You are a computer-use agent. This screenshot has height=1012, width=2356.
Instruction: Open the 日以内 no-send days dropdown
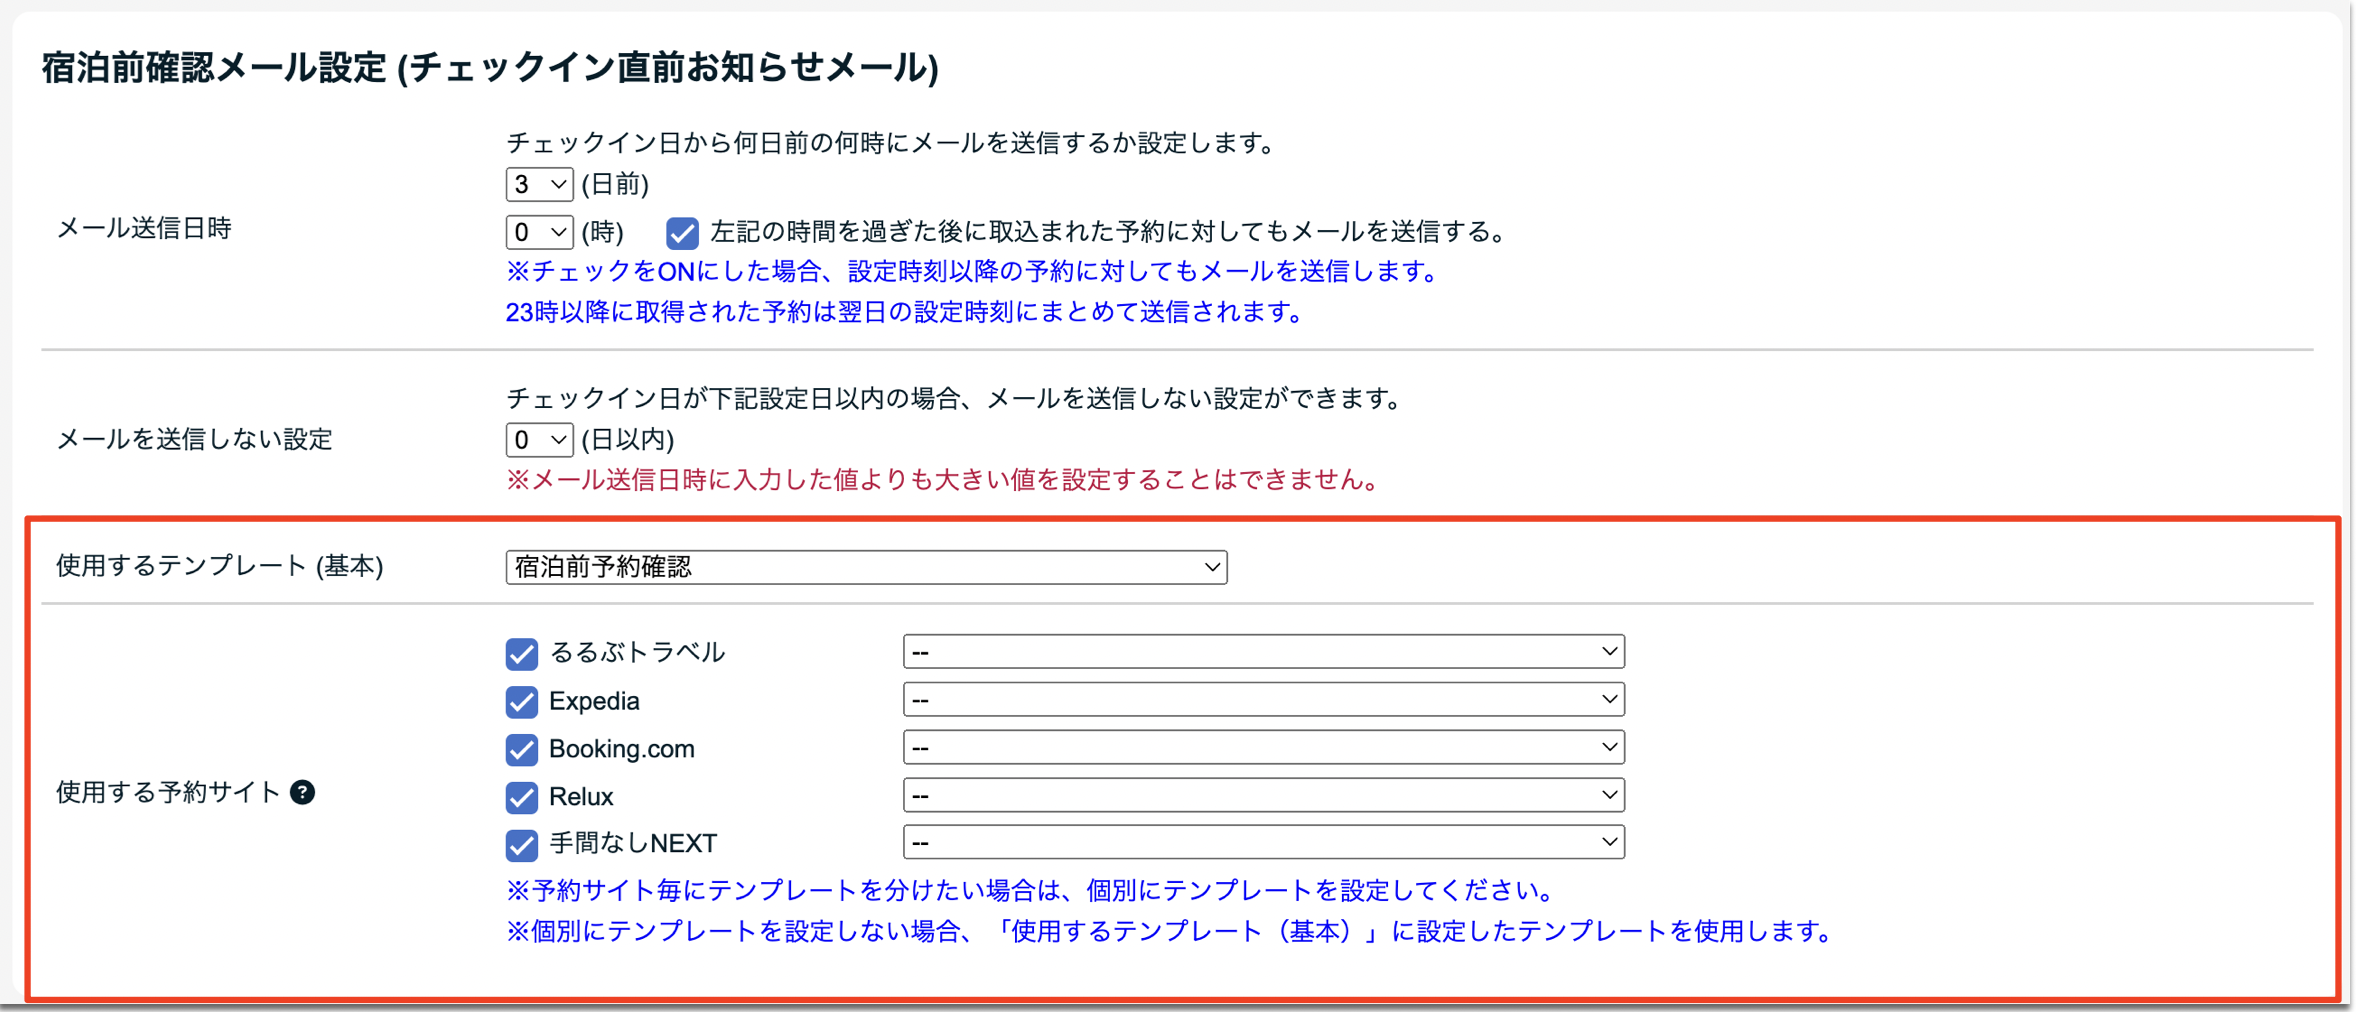pyautogui.click(x=539, y=440)
